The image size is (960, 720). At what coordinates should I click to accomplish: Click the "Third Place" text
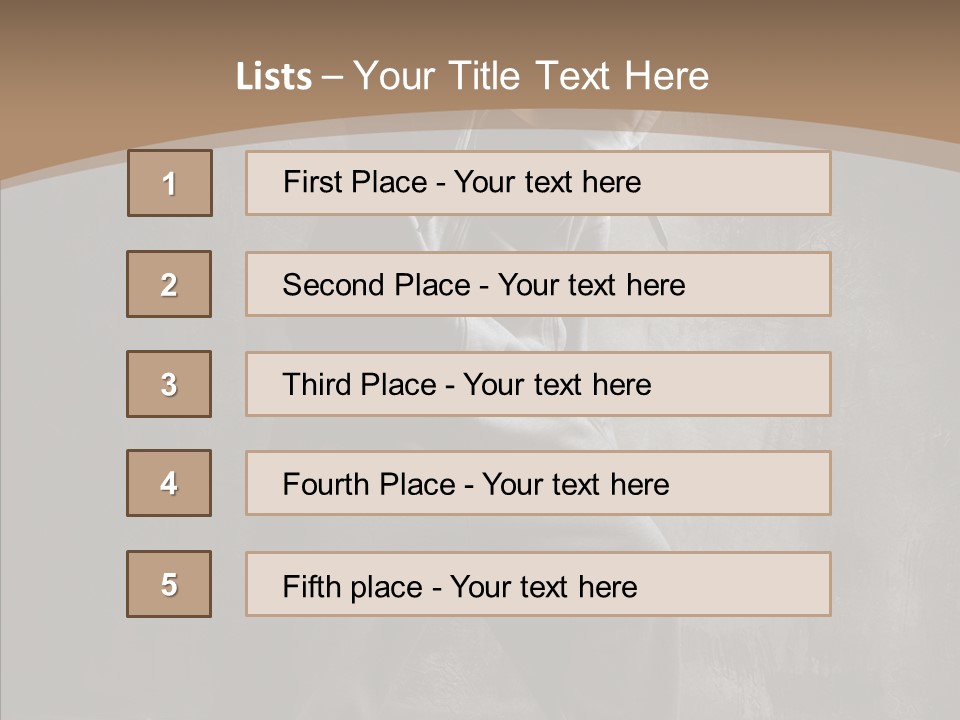pos(359,385)
